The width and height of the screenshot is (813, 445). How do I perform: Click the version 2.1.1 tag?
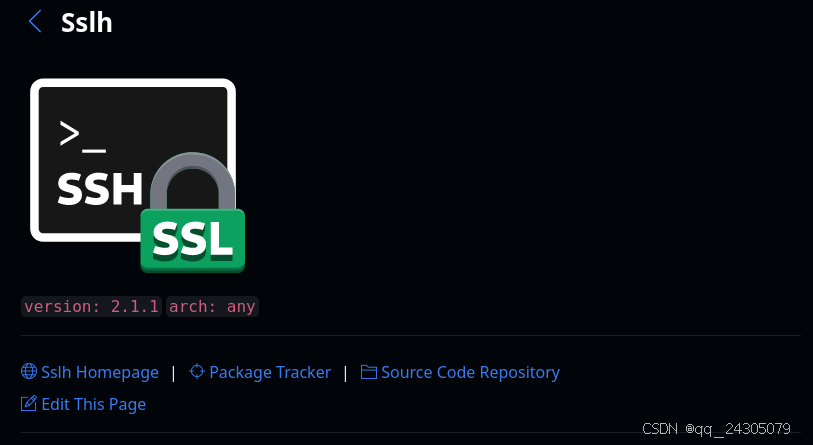pyautogui.click(x=91, y=307)
